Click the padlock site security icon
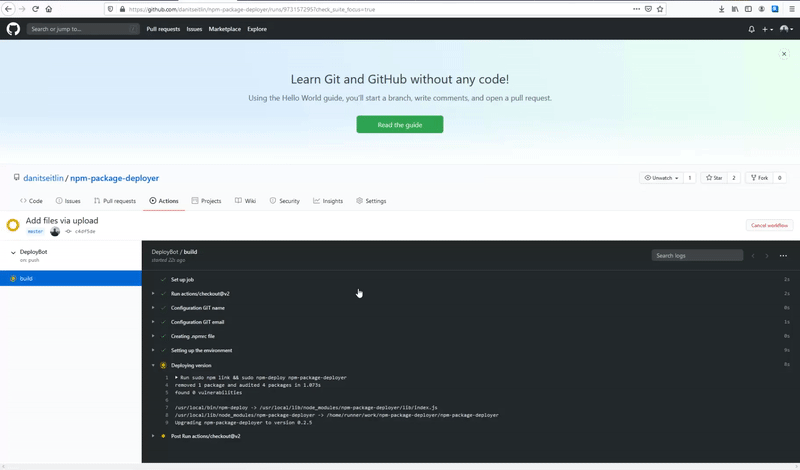 pos(122,9)
